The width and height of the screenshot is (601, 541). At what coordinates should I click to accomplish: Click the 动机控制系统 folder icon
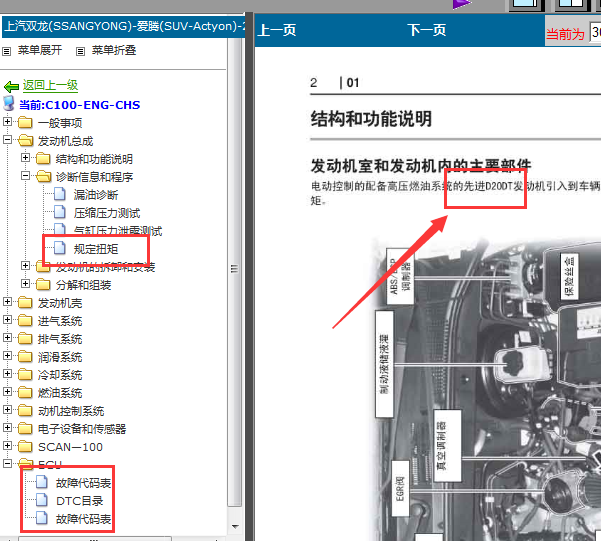pos(25,410)
